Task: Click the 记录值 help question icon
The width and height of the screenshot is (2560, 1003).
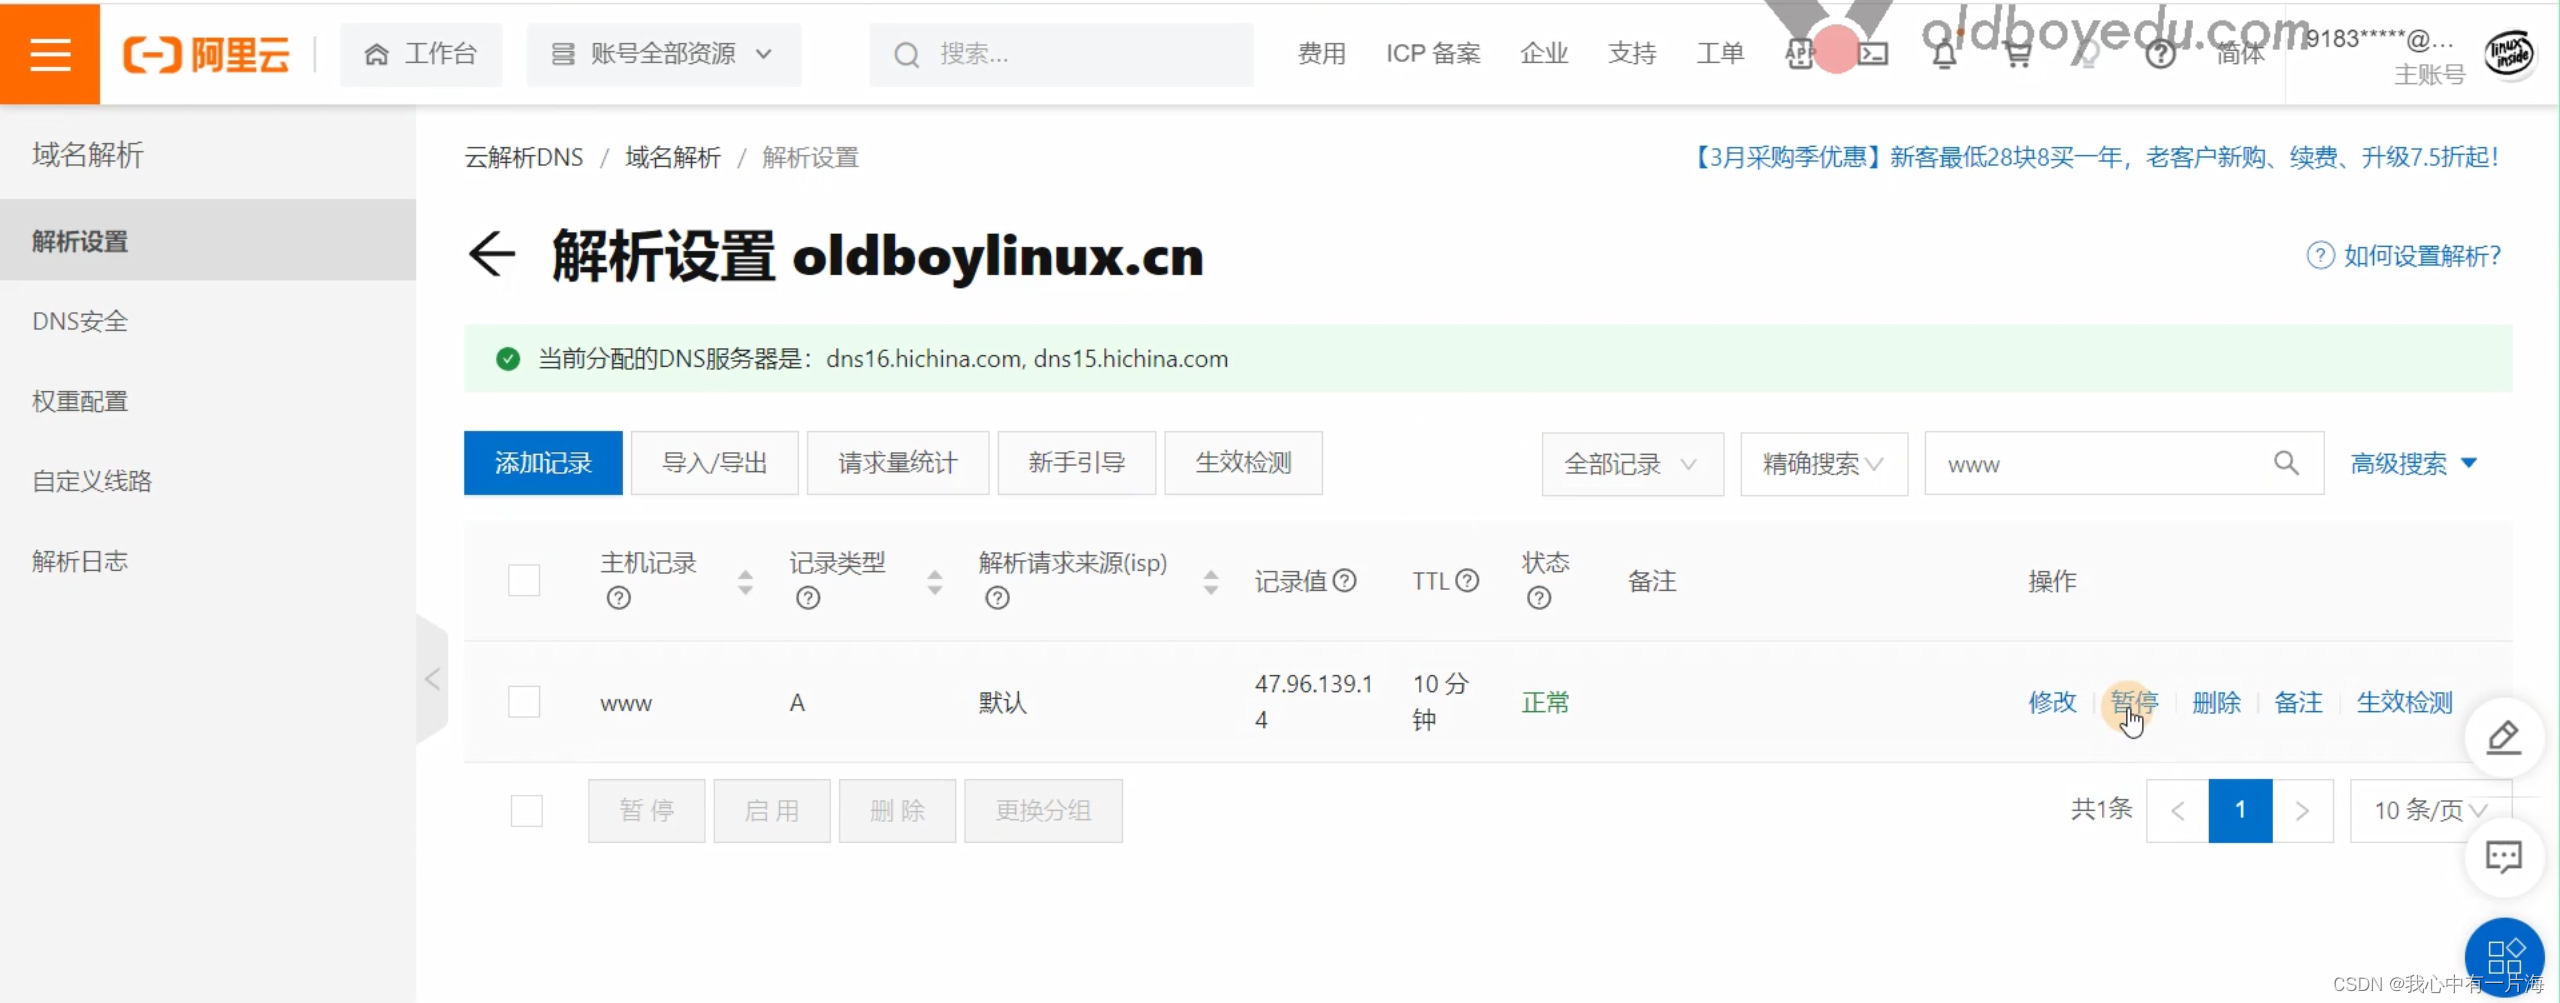Action: pos(1345,580)
